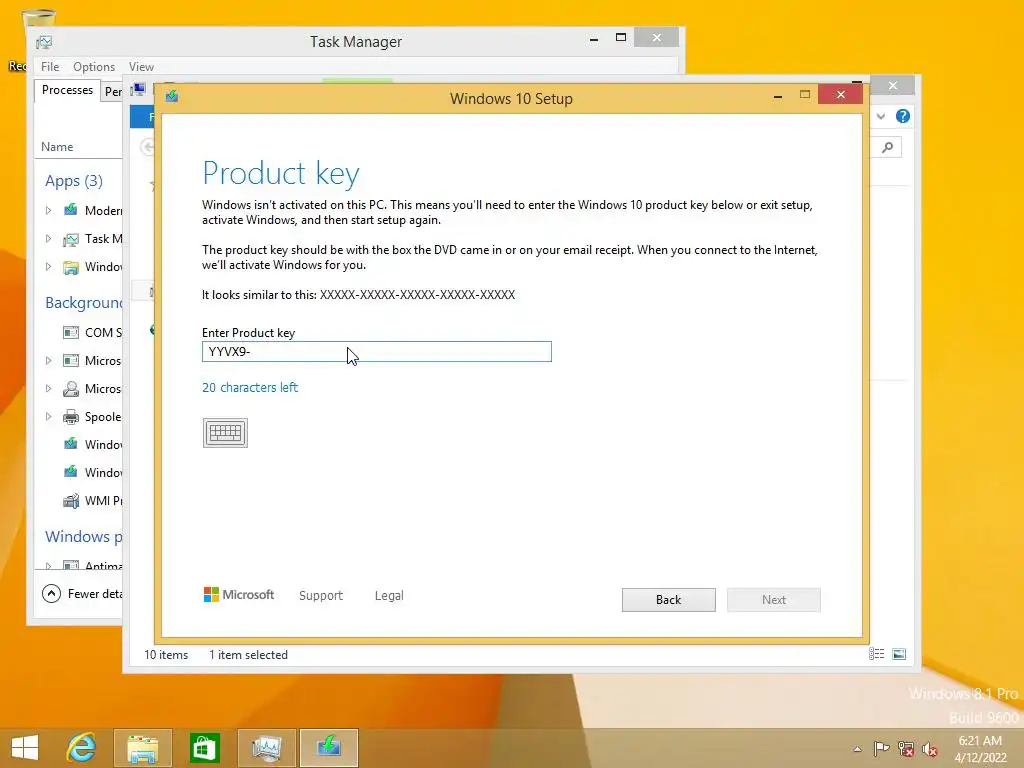Viewport: 1024px width, 768px height.
Task: Switch to details view in File Explorer
Action: point(876,654)
